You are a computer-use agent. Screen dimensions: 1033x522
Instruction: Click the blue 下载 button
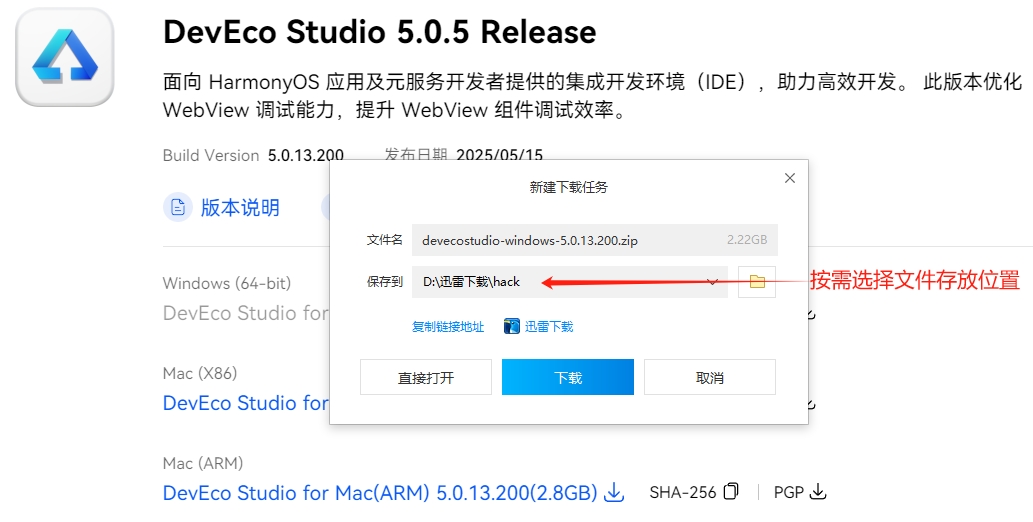click(x=568, y=377)
